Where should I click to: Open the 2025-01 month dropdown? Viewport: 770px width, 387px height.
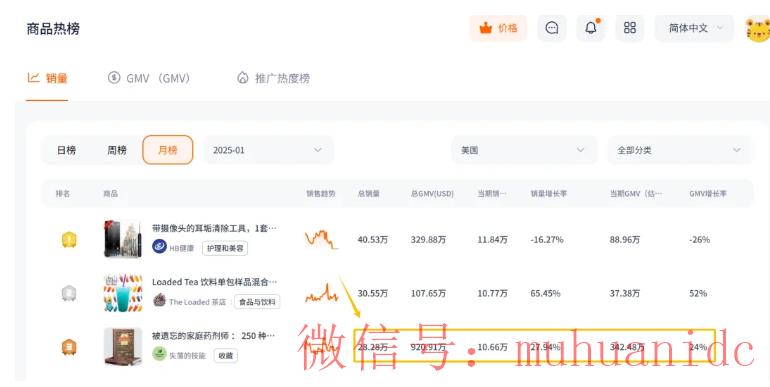(x=269, y=150)
